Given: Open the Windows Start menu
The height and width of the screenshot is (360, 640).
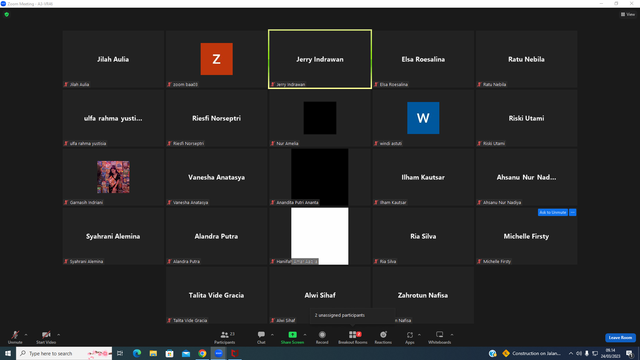Looking at the screenshot, I should (8, 353).
